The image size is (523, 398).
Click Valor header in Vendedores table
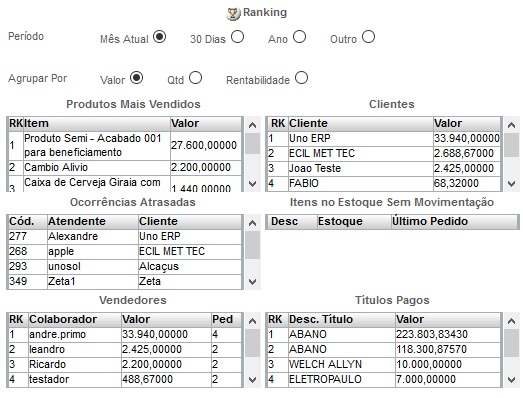166,319
